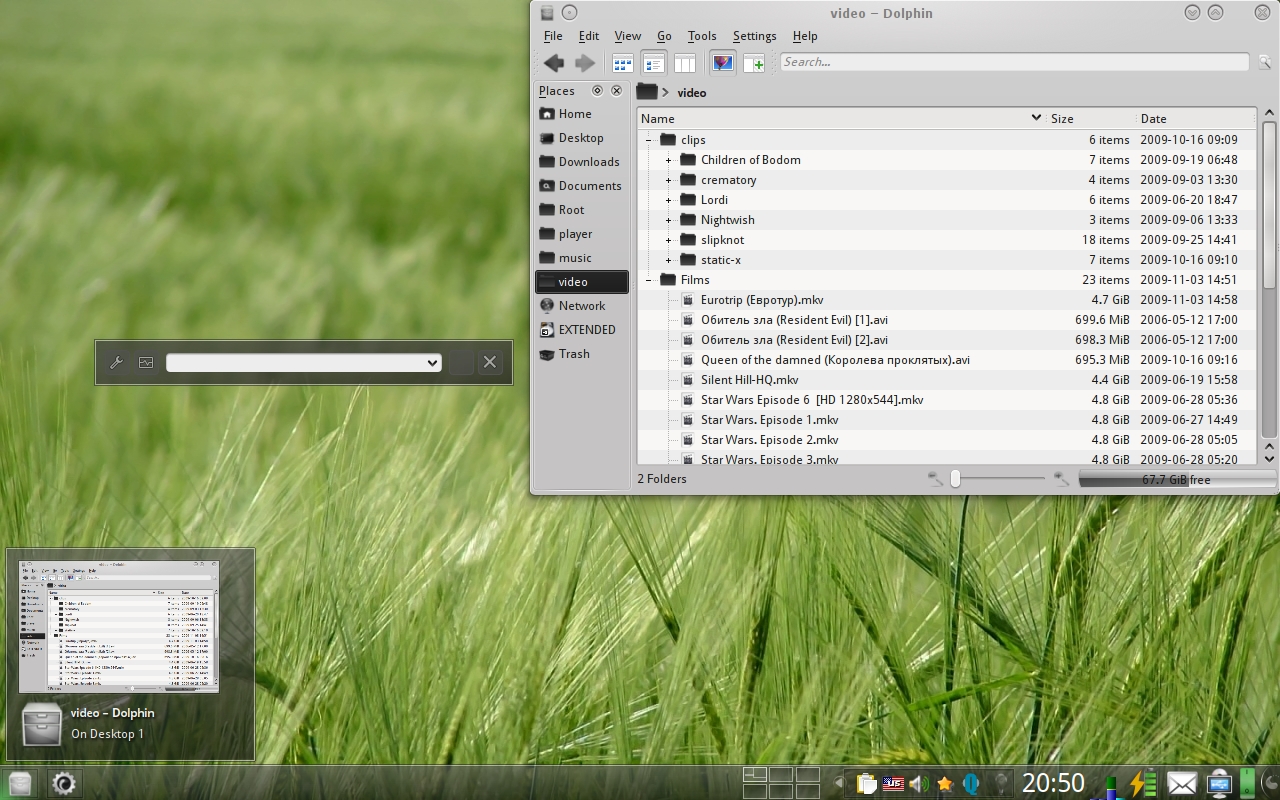
Task: Expand the static-x folder
Action: [669, 260]
